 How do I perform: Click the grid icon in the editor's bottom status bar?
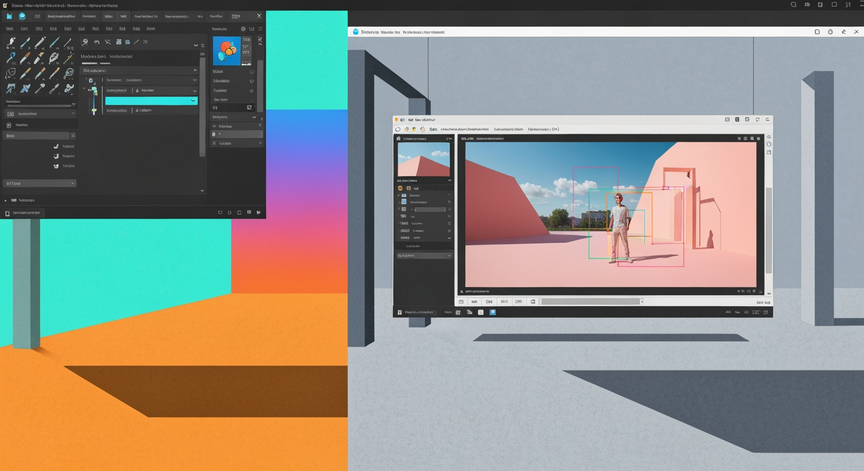[x=458, y=312]
